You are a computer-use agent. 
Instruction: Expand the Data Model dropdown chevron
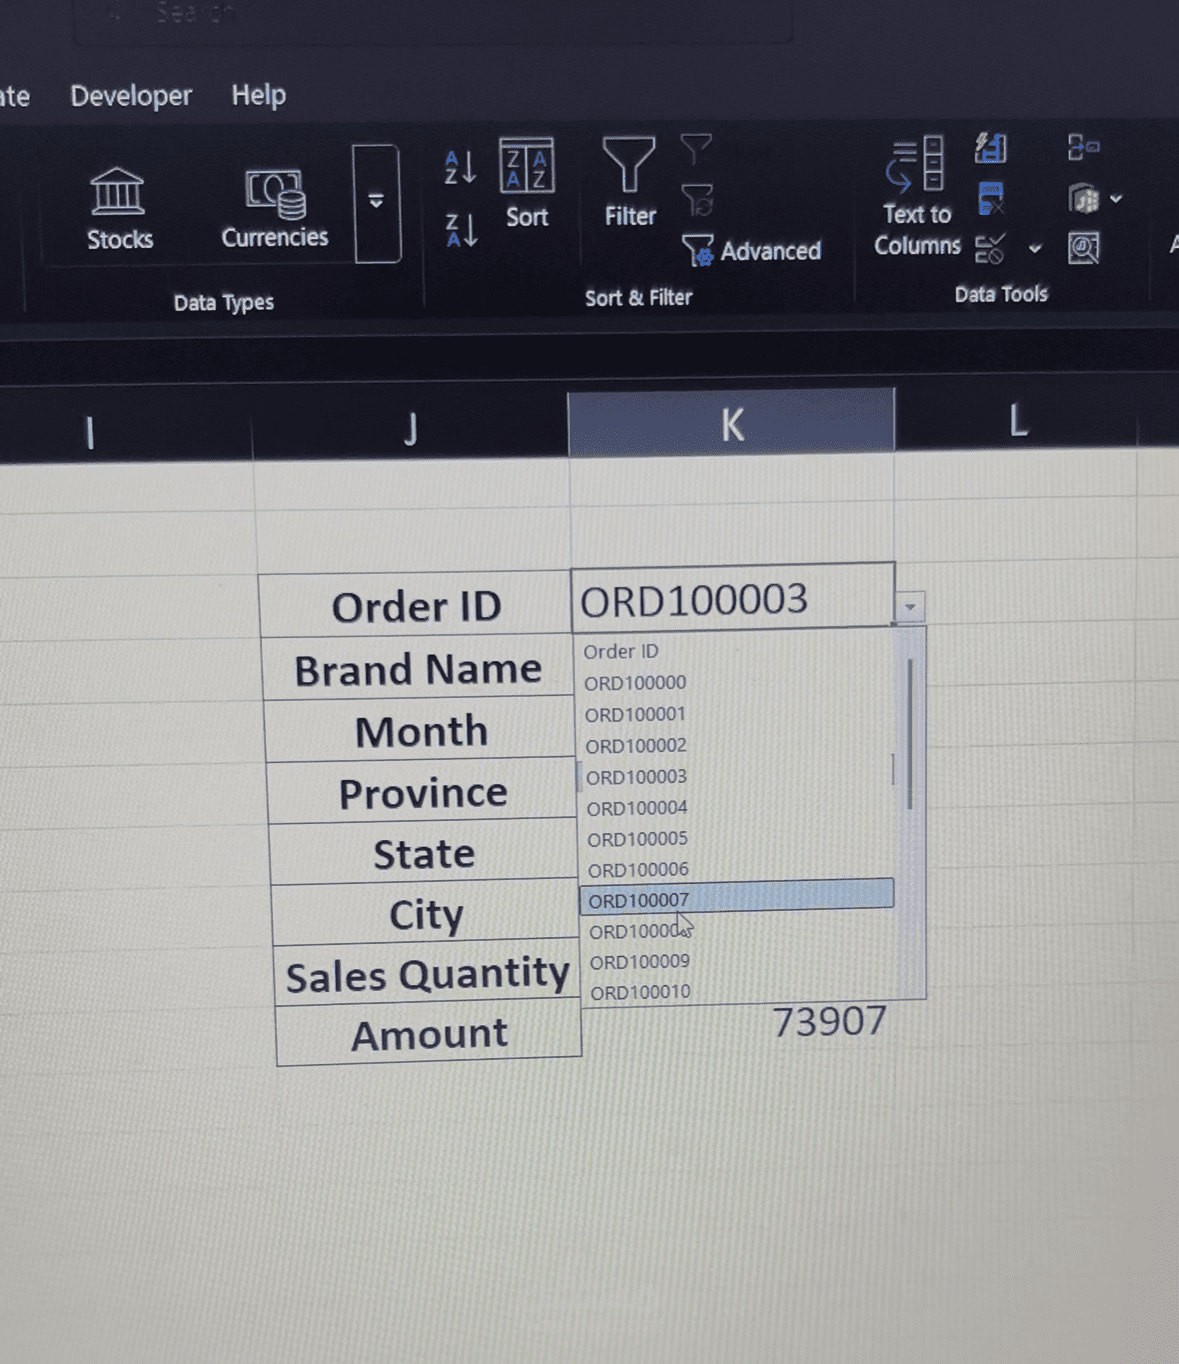(1116, 198)
